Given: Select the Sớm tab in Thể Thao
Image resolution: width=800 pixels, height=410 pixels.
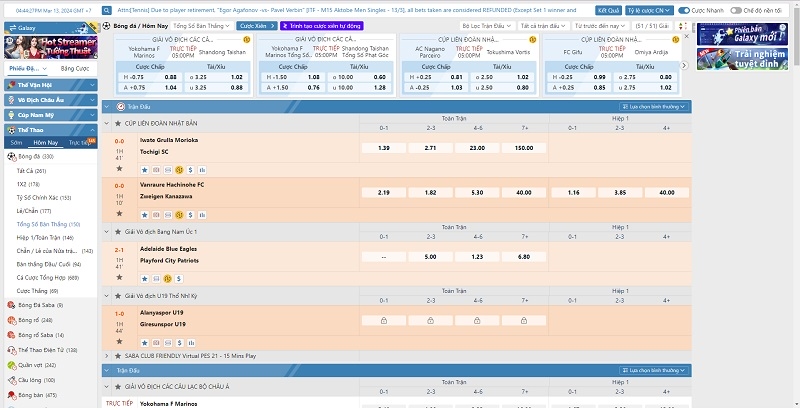Looking at the screenshot, I should (17, 142).
